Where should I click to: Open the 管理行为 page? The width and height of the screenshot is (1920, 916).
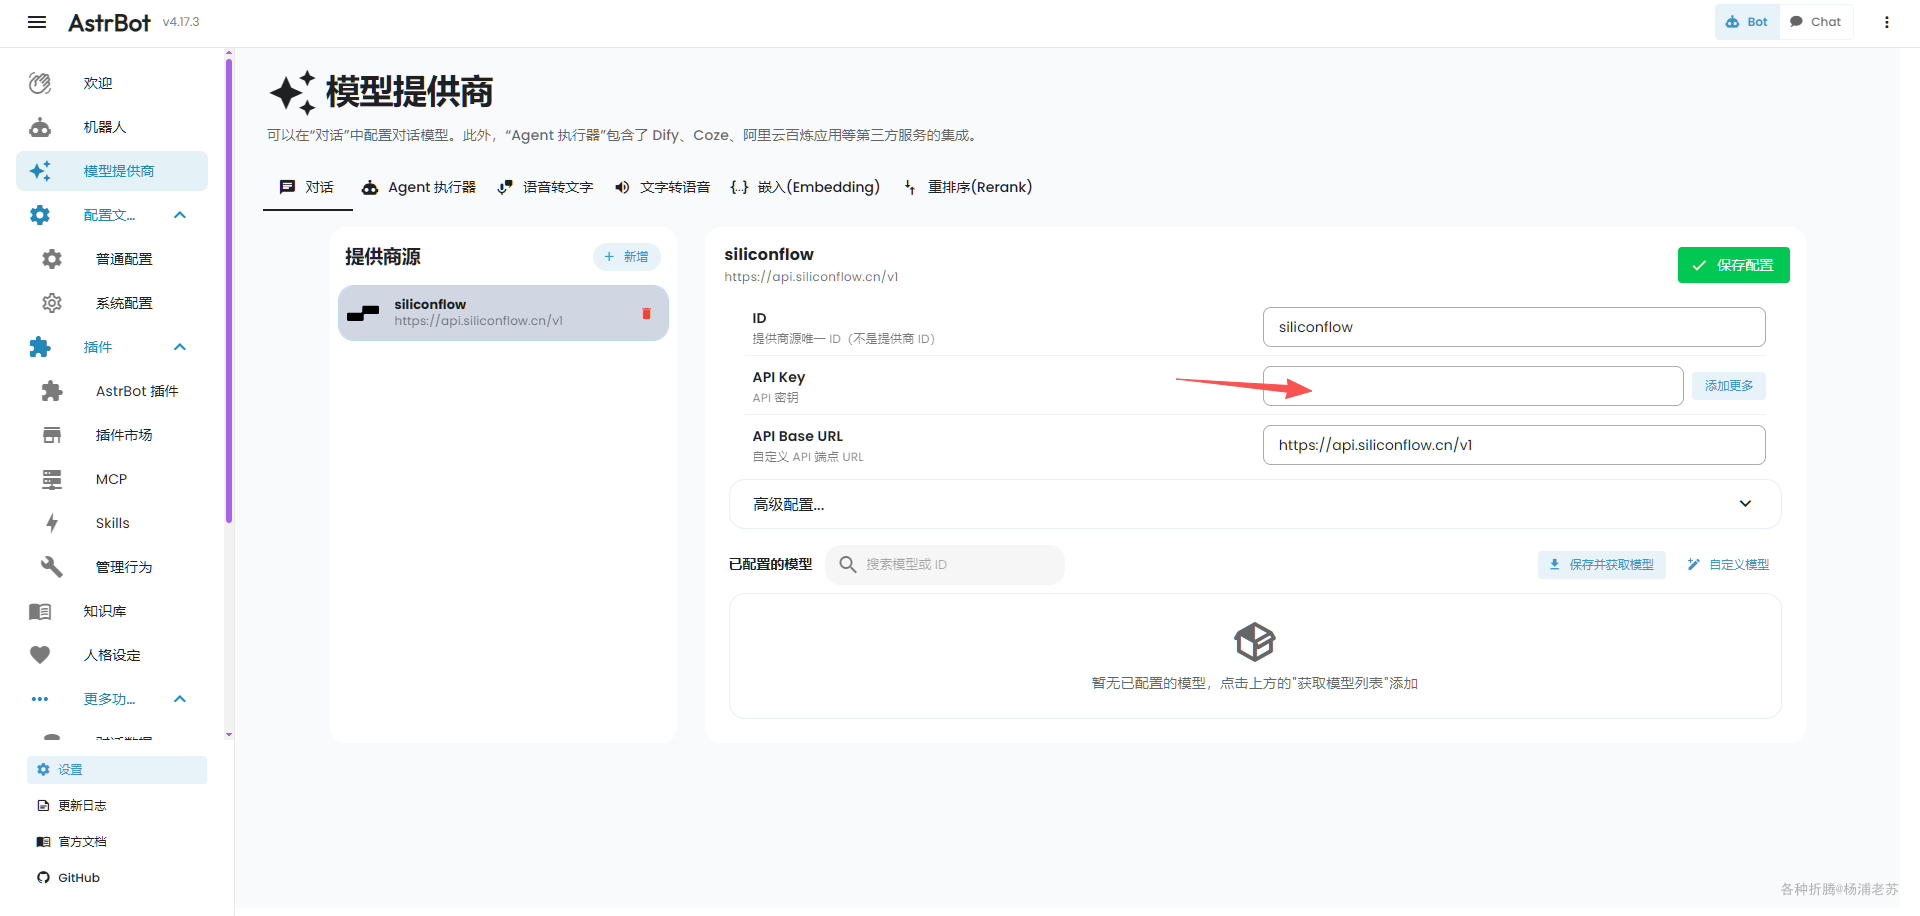[112, 567]
